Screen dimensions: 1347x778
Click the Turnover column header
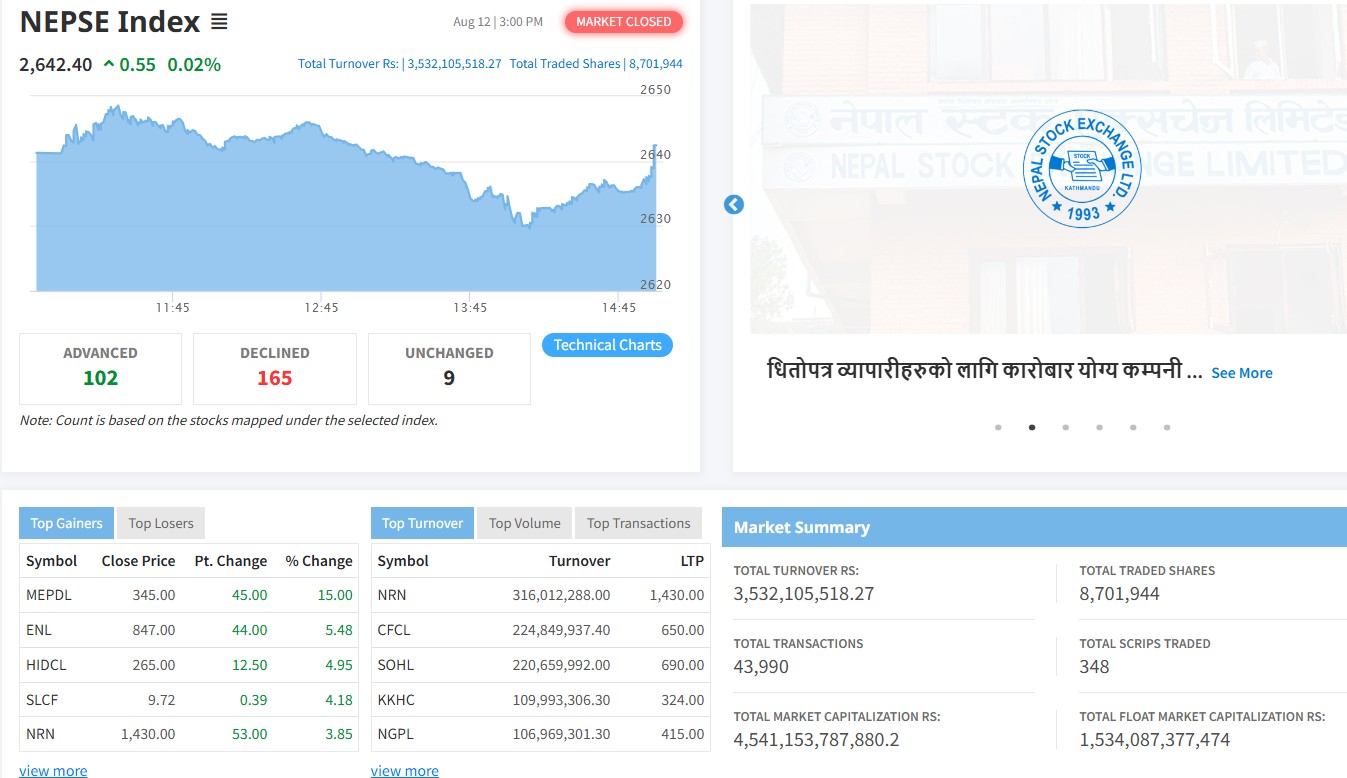tap(579, 561)
